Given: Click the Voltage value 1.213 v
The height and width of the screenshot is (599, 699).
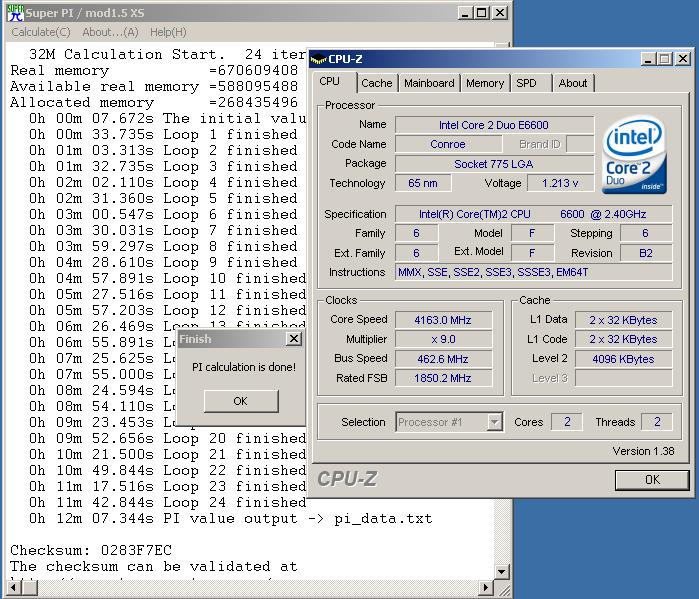Looking at the screenshot, I should tap(560, 183).
